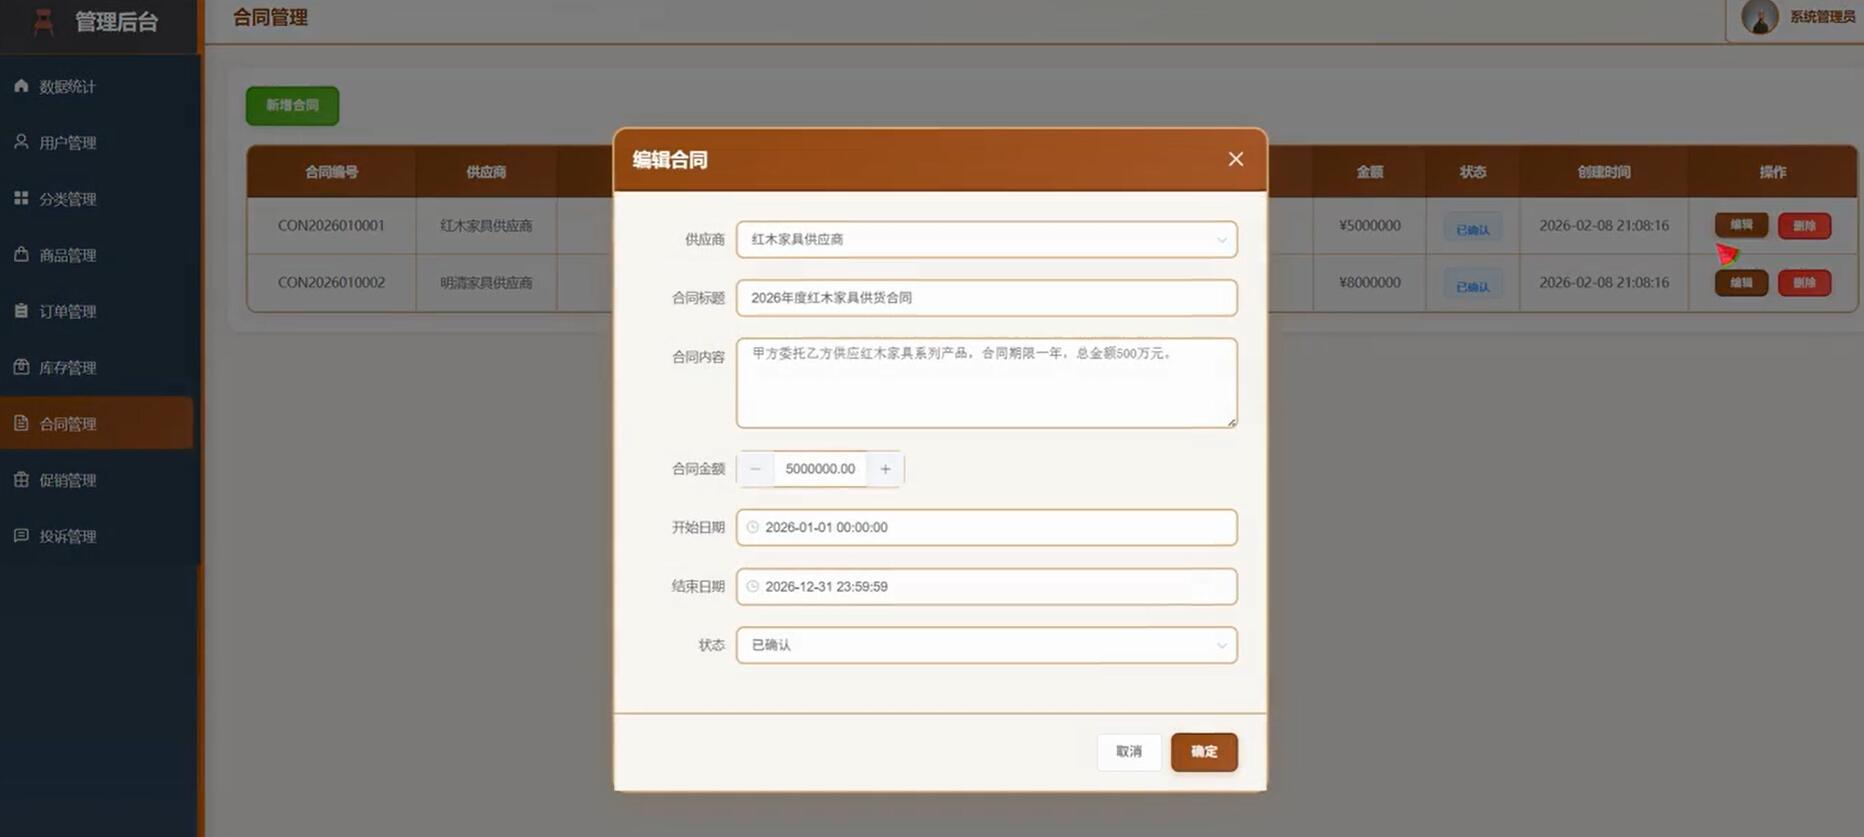Click the CON2026010002 contract number cell

tap(331, 283)
